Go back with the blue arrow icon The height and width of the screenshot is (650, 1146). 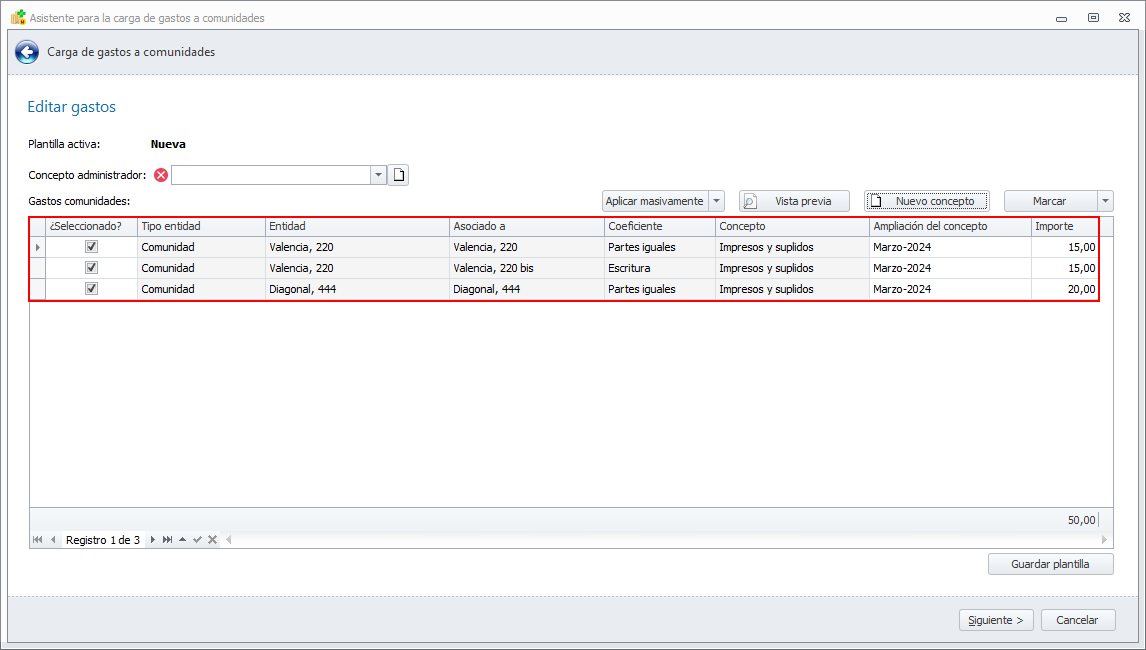pos(27,52)
